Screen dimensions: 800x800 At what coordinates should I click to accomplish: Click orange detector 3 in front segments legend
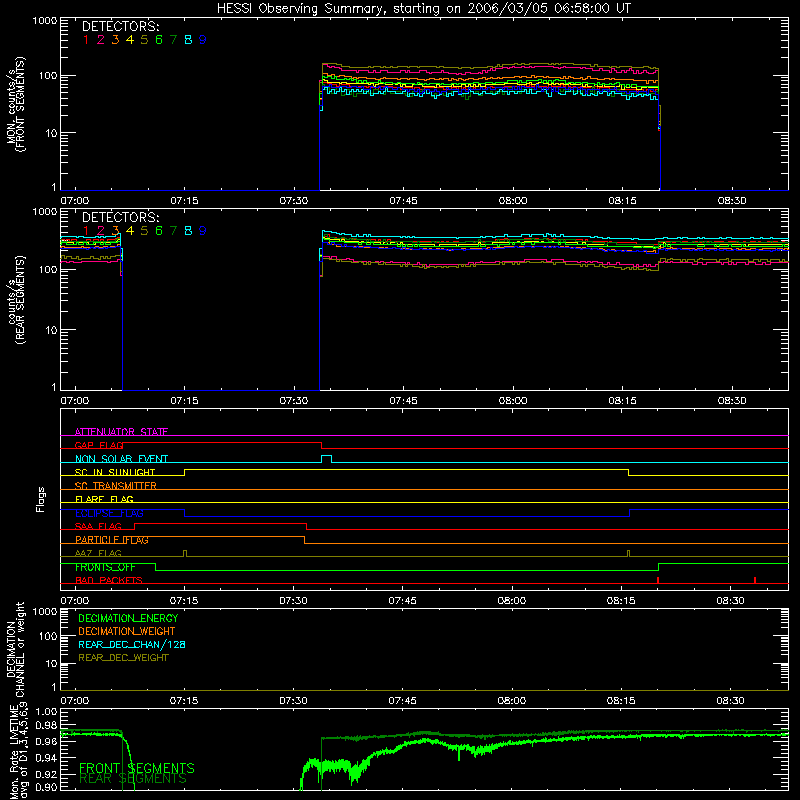click(x=115, y=40)
